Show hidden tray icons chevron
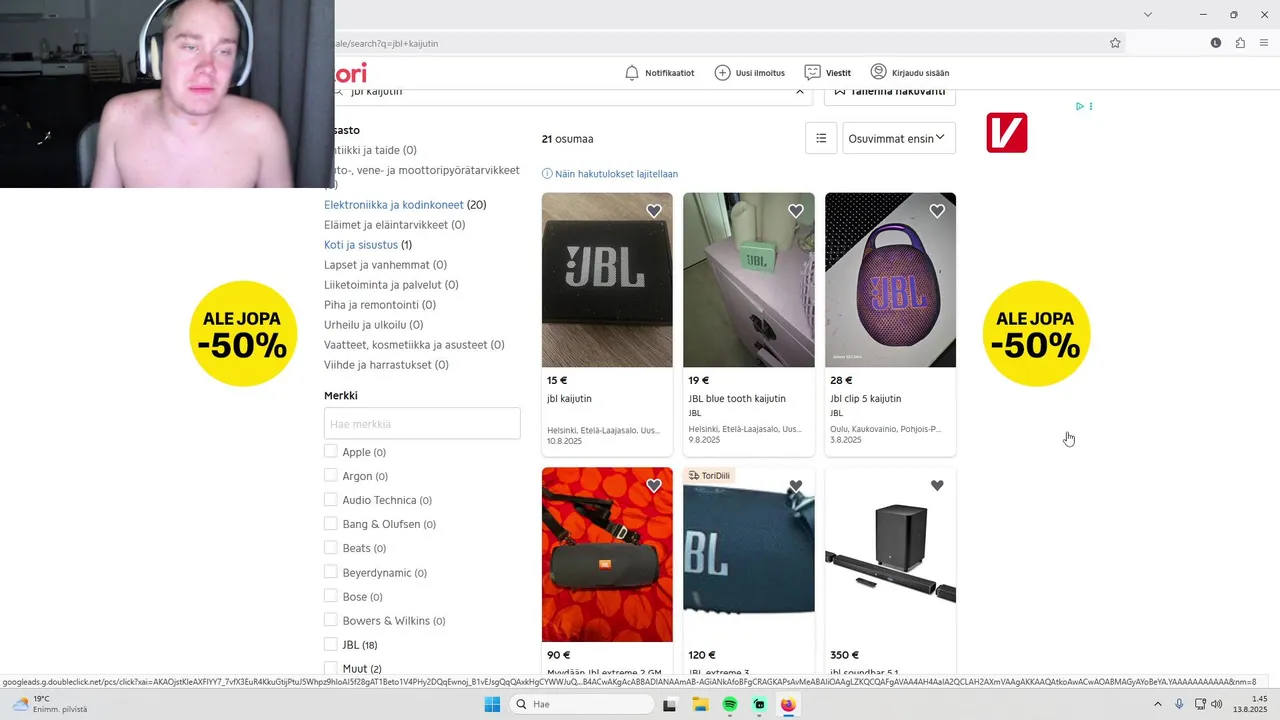This screenshot has width=1280, height=720. 1158,704
